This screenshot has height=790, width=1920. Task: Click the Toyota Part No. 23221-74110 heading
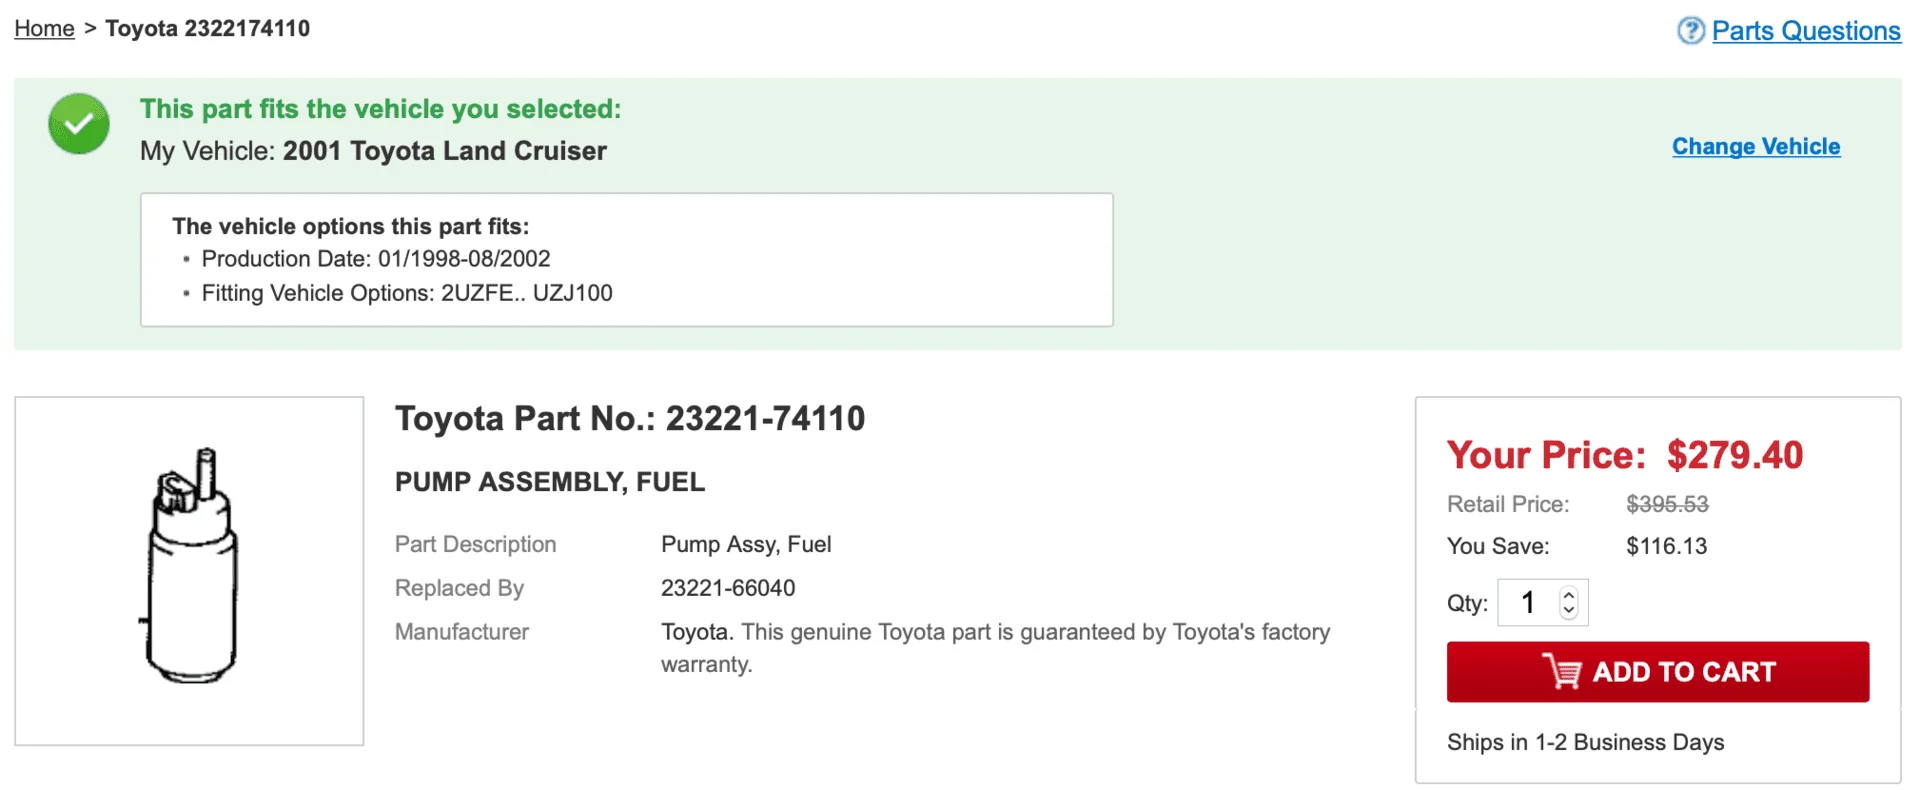(x=630, y=418)
